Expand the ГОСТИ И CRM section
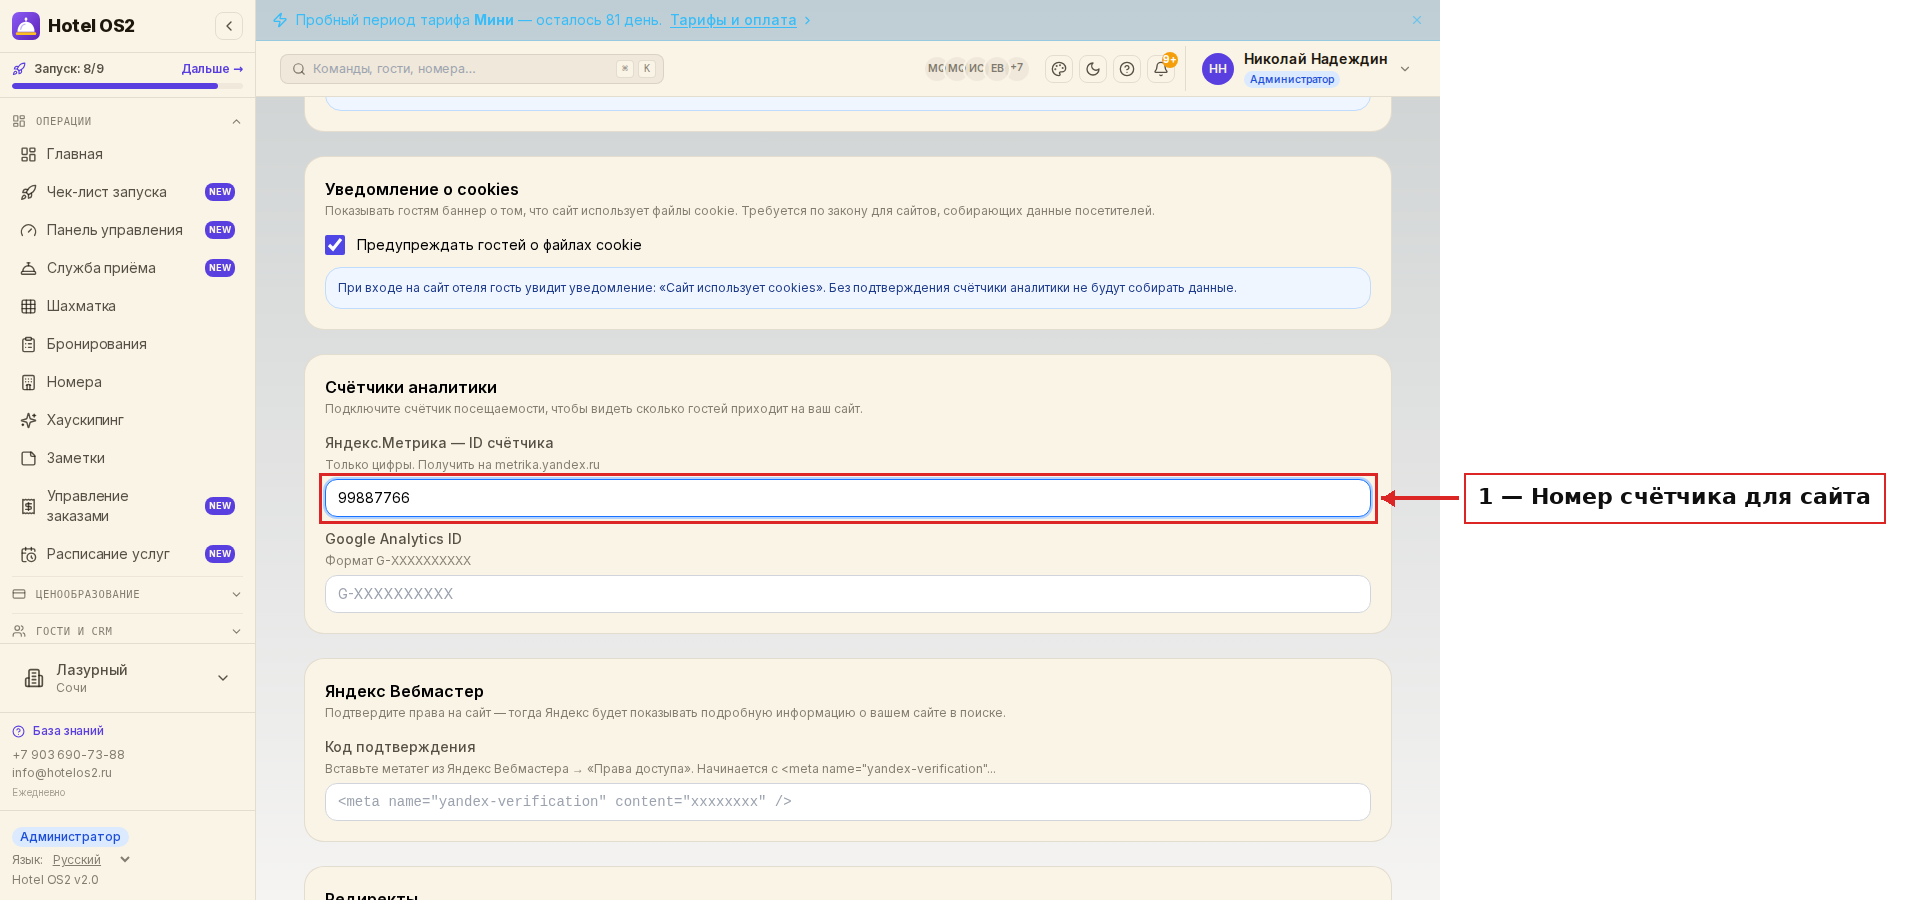 (x=127, y=631)
